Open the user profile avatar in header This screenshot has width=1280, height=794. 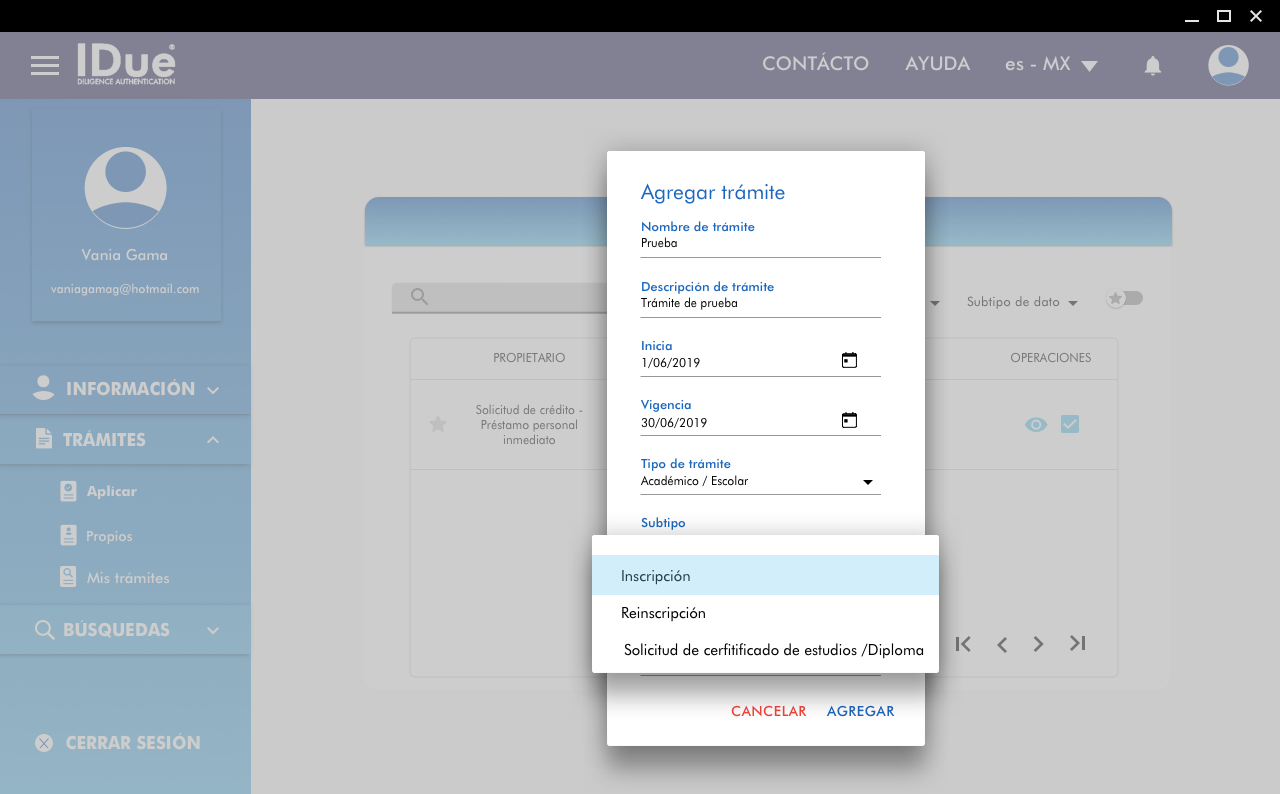(x=1227, y=65)
